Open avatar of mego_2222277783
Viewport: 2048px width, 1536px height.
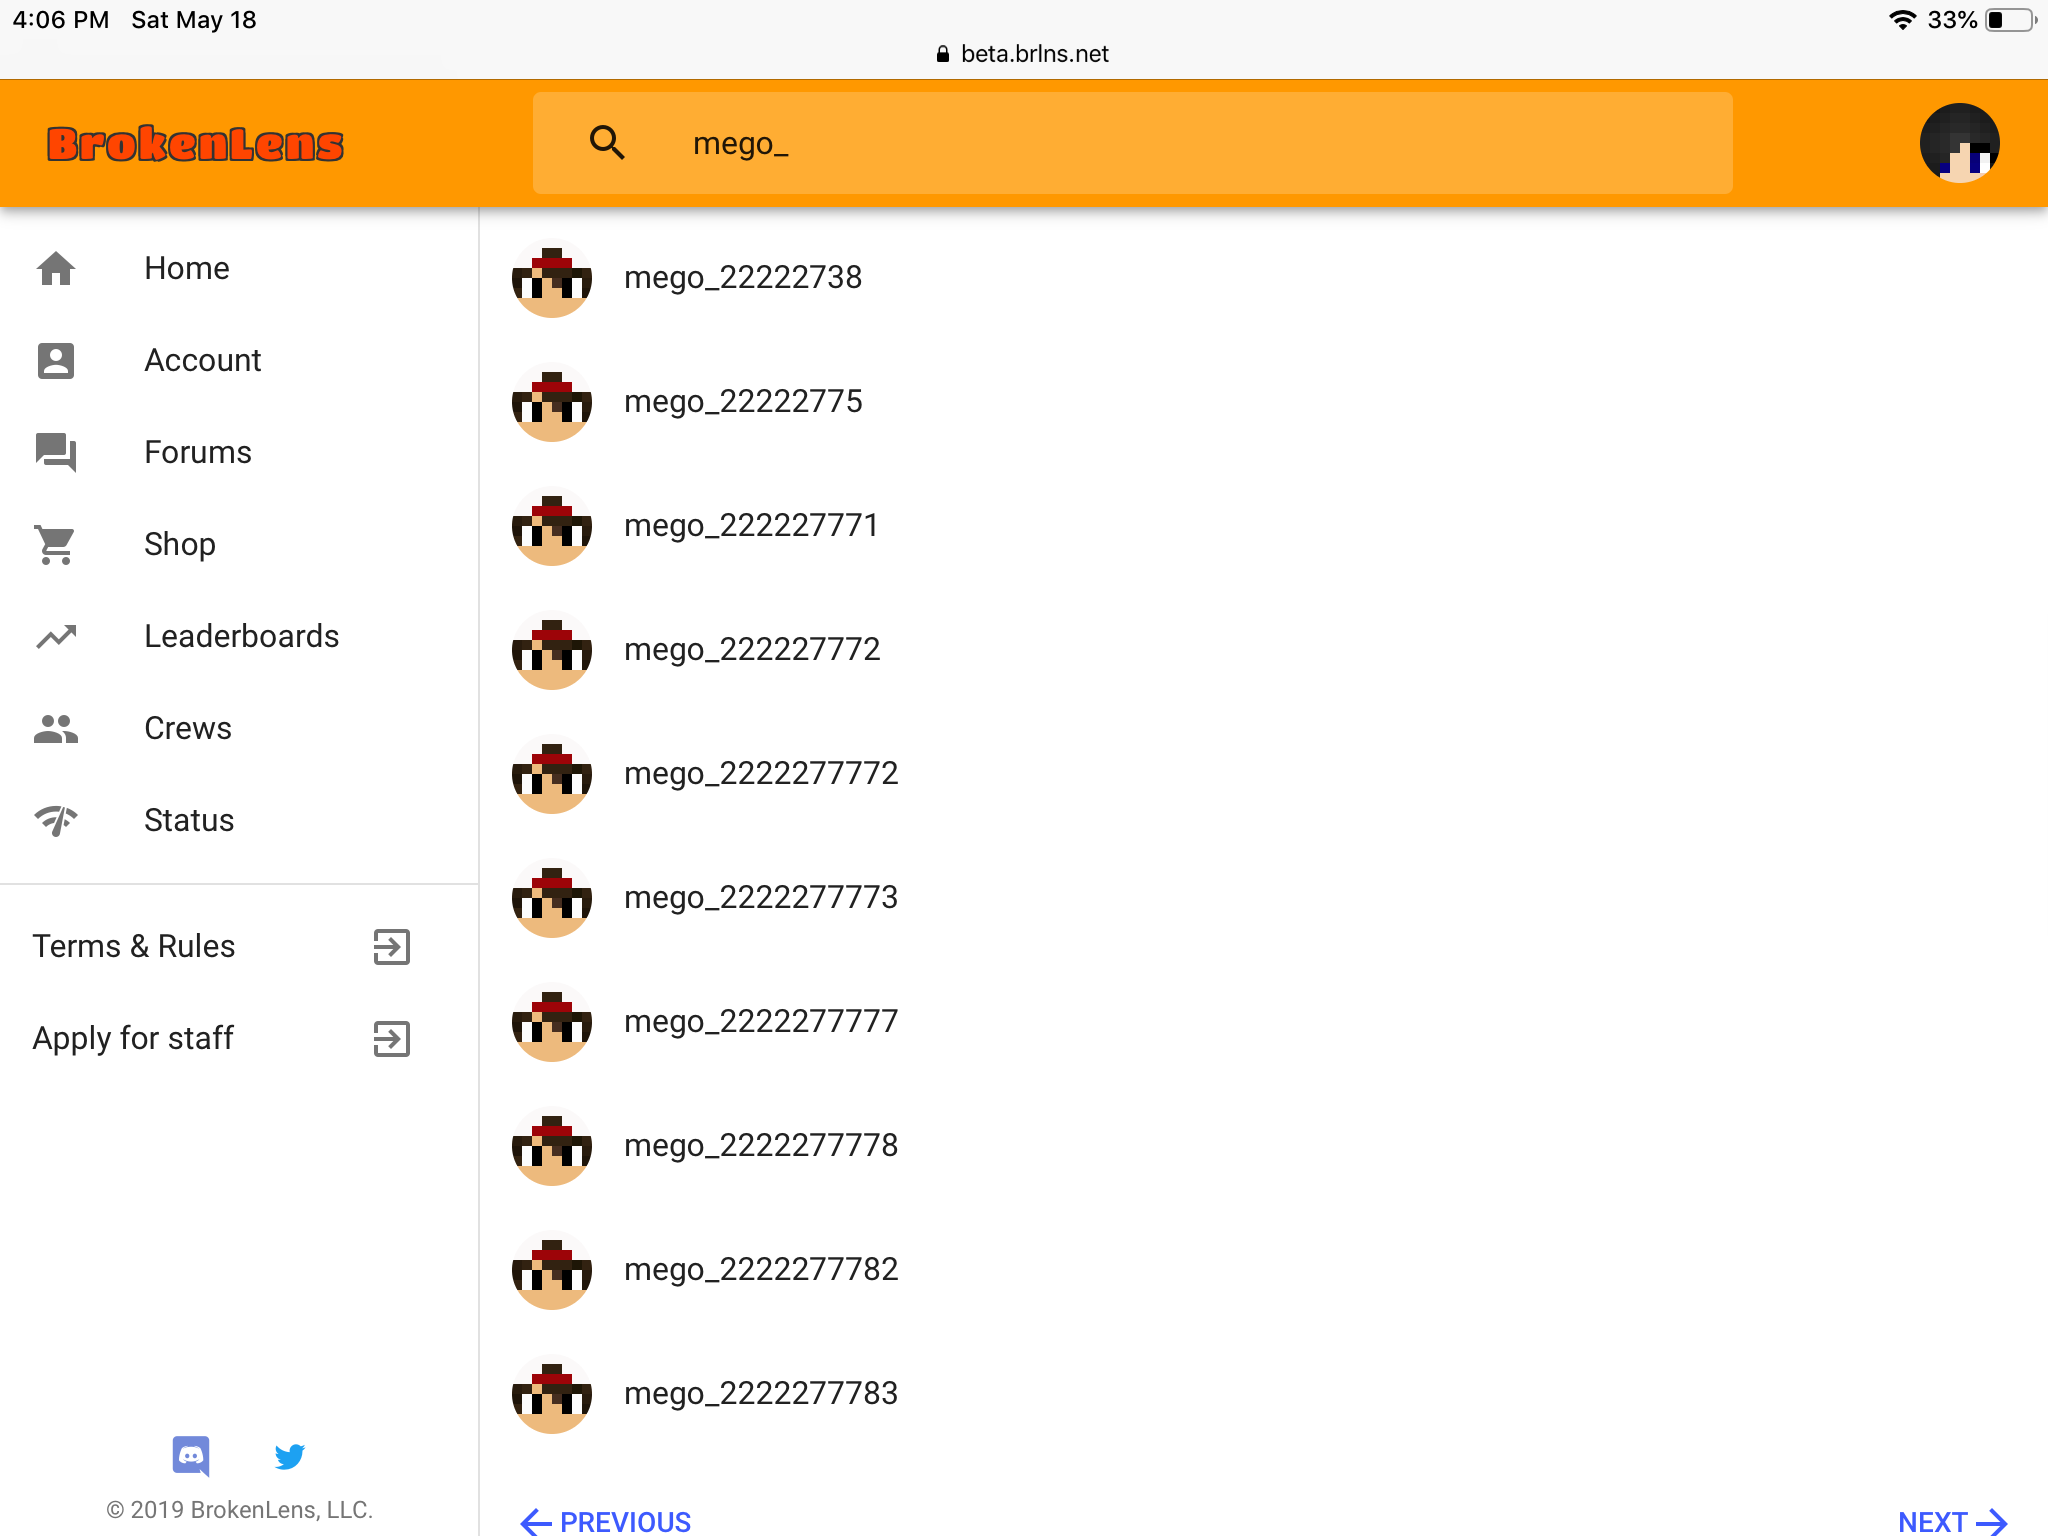552,1393
